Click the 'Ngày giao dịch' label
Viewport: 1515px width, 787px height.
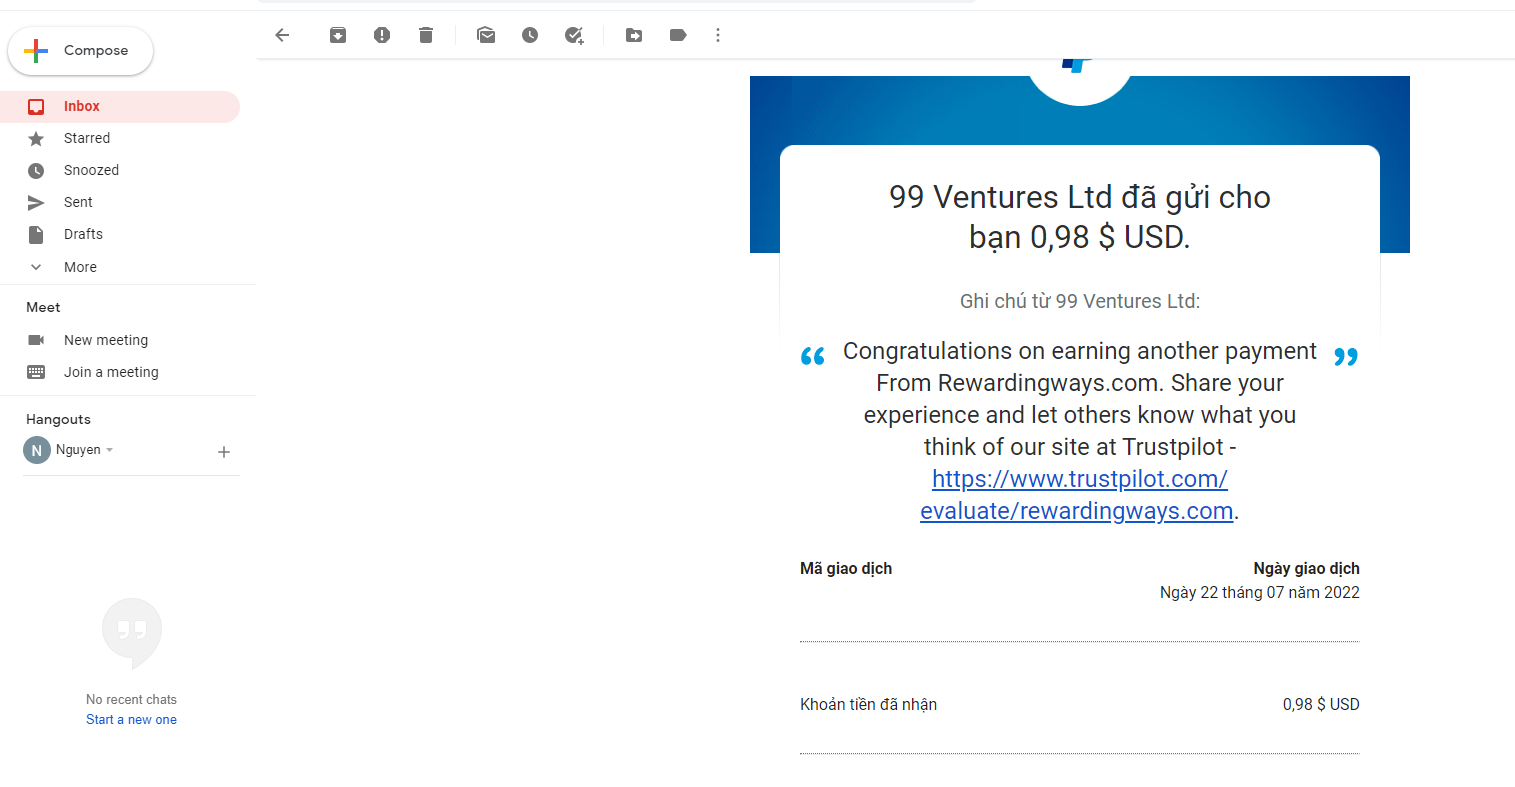[x=1306, y=568]
